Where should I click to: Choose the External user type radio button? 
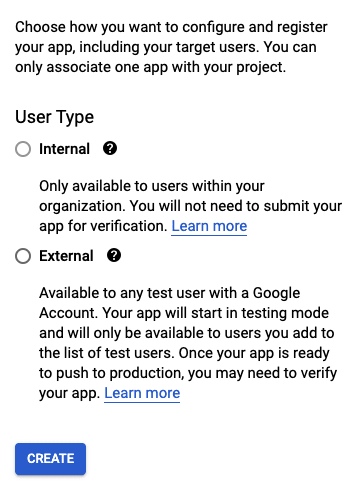click(x=23, y=256)
